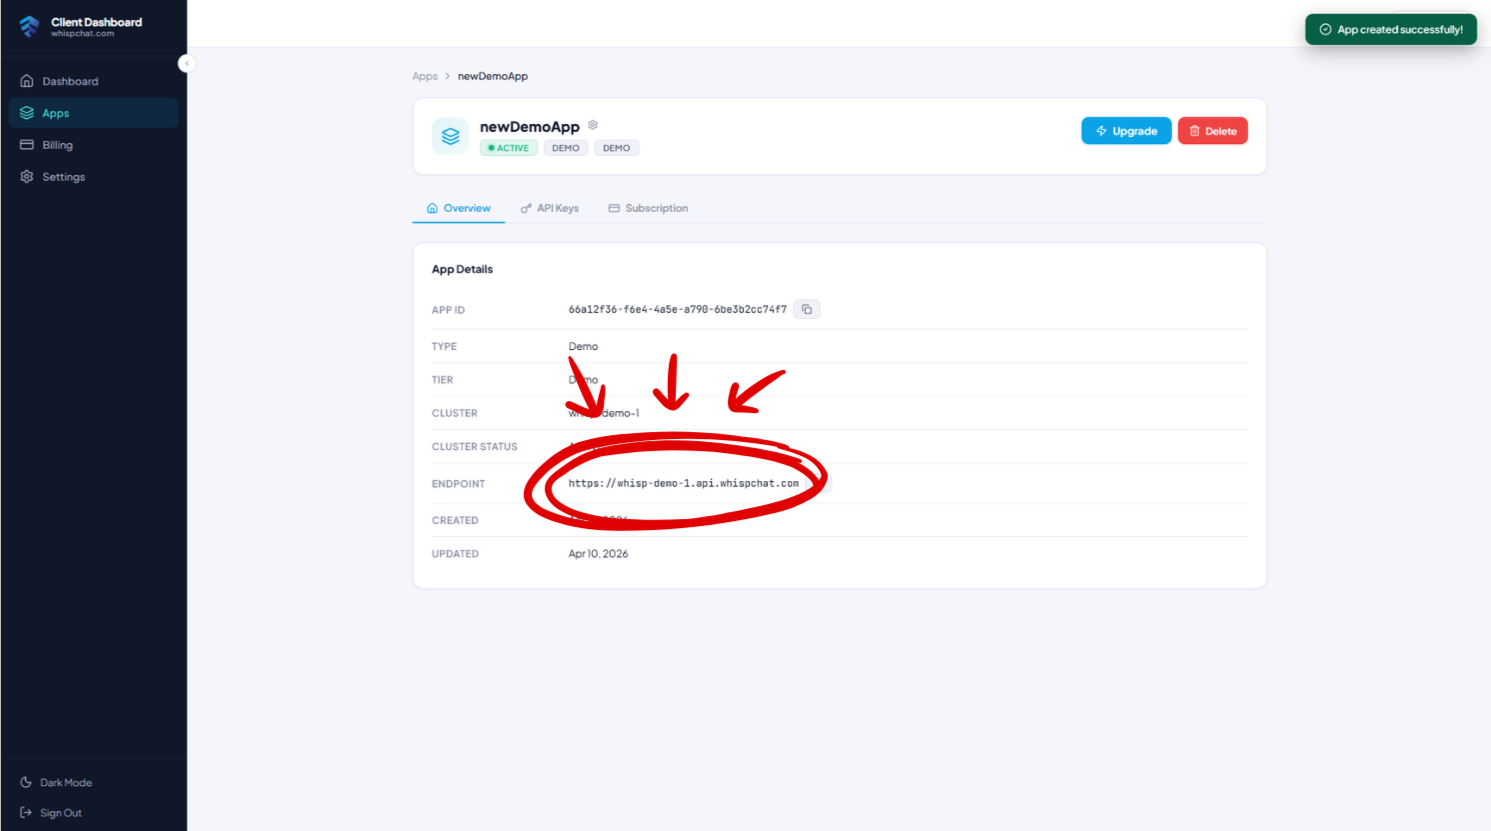Collapse the sidebar with the chevron
Viewport: 1491px width, 831px height.
186,63
